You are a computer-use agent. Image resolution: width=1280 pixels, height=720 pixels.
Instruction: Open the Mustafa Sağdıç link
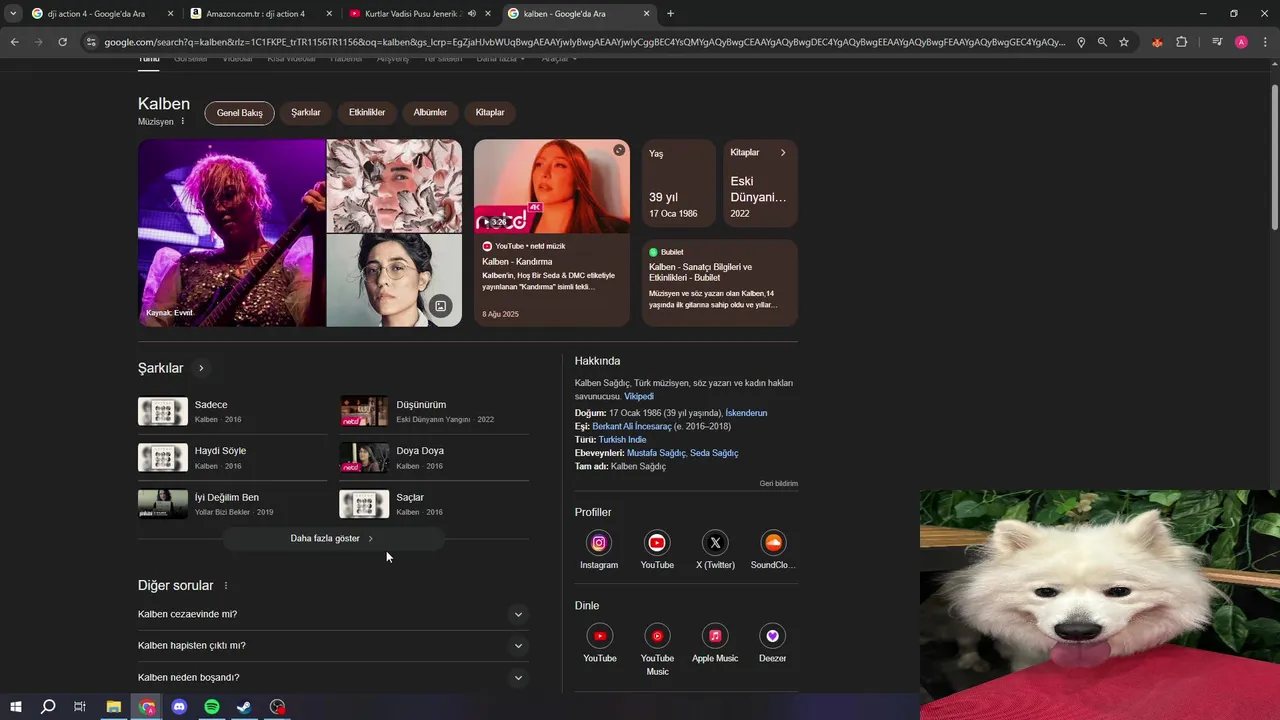(656, 453)
